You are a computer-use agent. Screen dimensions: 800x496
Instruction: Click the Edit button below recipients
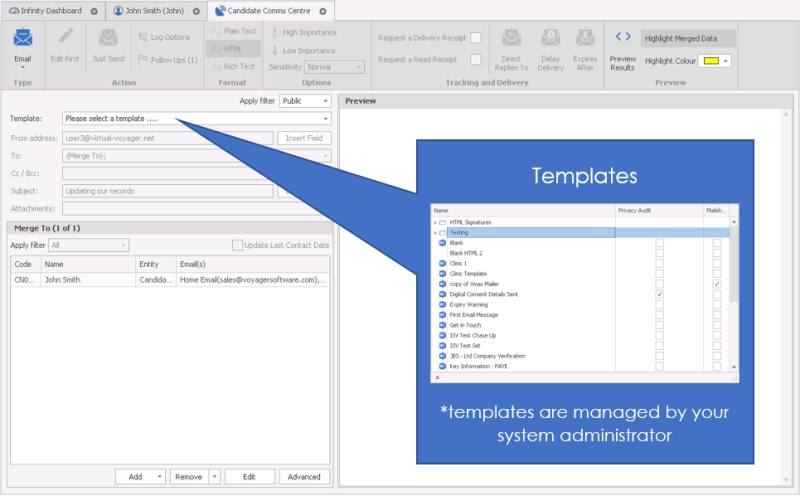click(x=249, y=477)
